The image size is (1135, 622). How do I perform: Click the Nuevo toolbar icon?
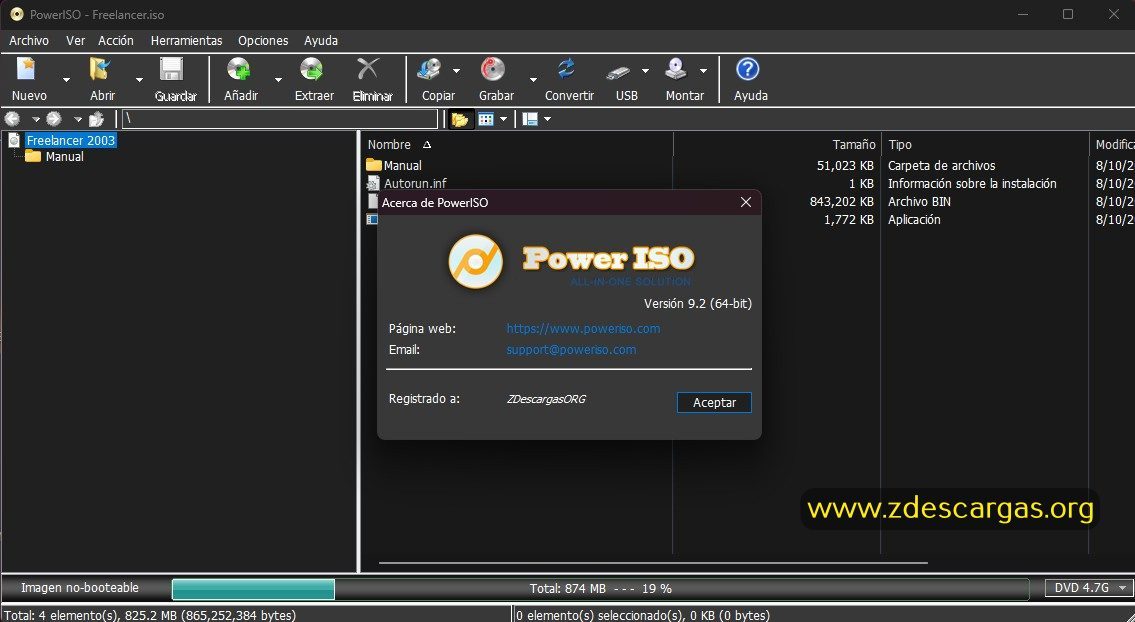coord(26,70)
